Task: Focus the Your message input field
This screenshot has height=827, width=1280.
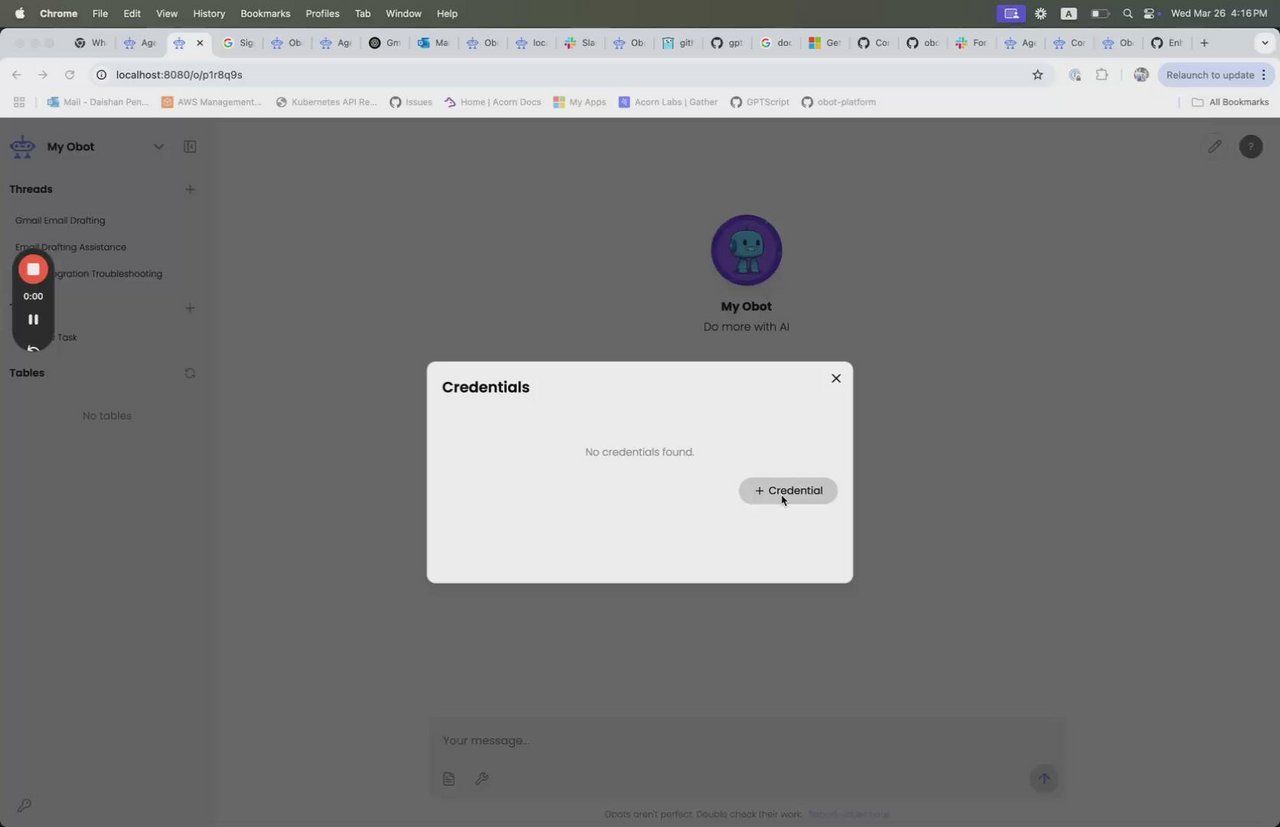Action: click(x=745, y=741)
